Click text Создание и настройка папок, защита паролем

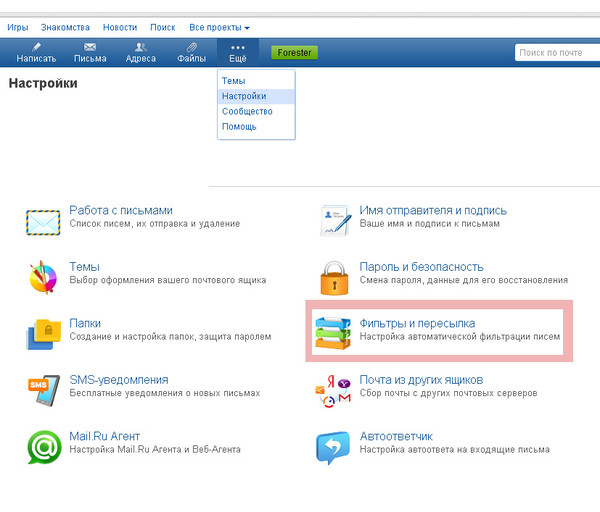170,337
